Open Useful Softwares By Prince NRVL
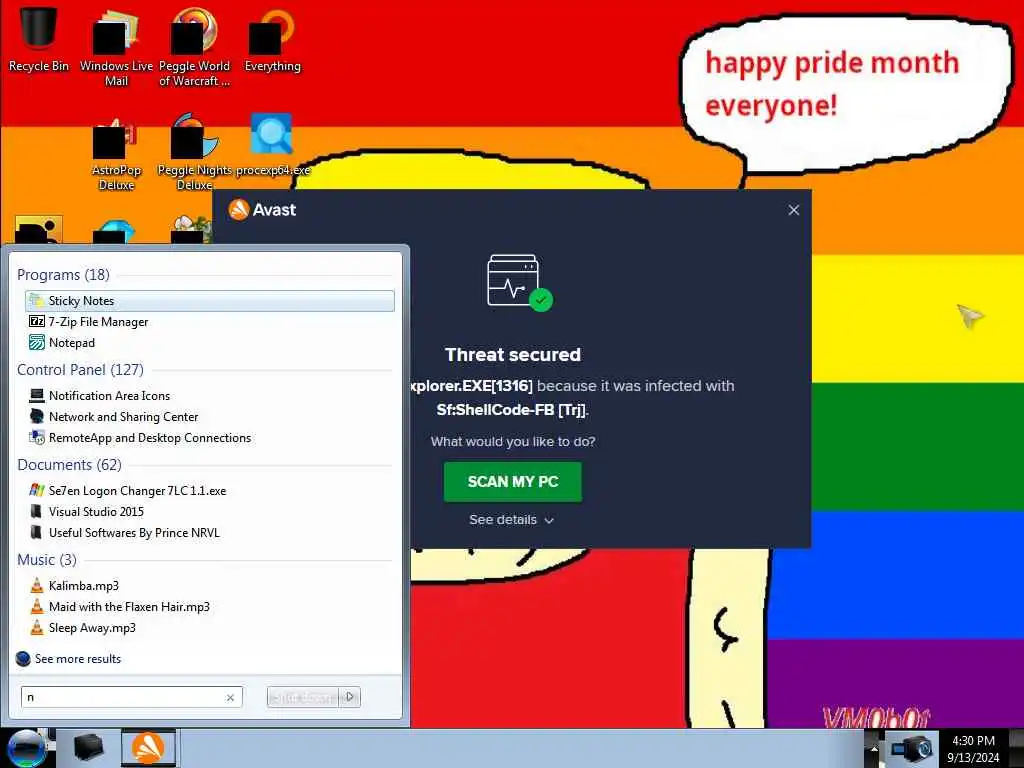 click(x=210, y=532)
